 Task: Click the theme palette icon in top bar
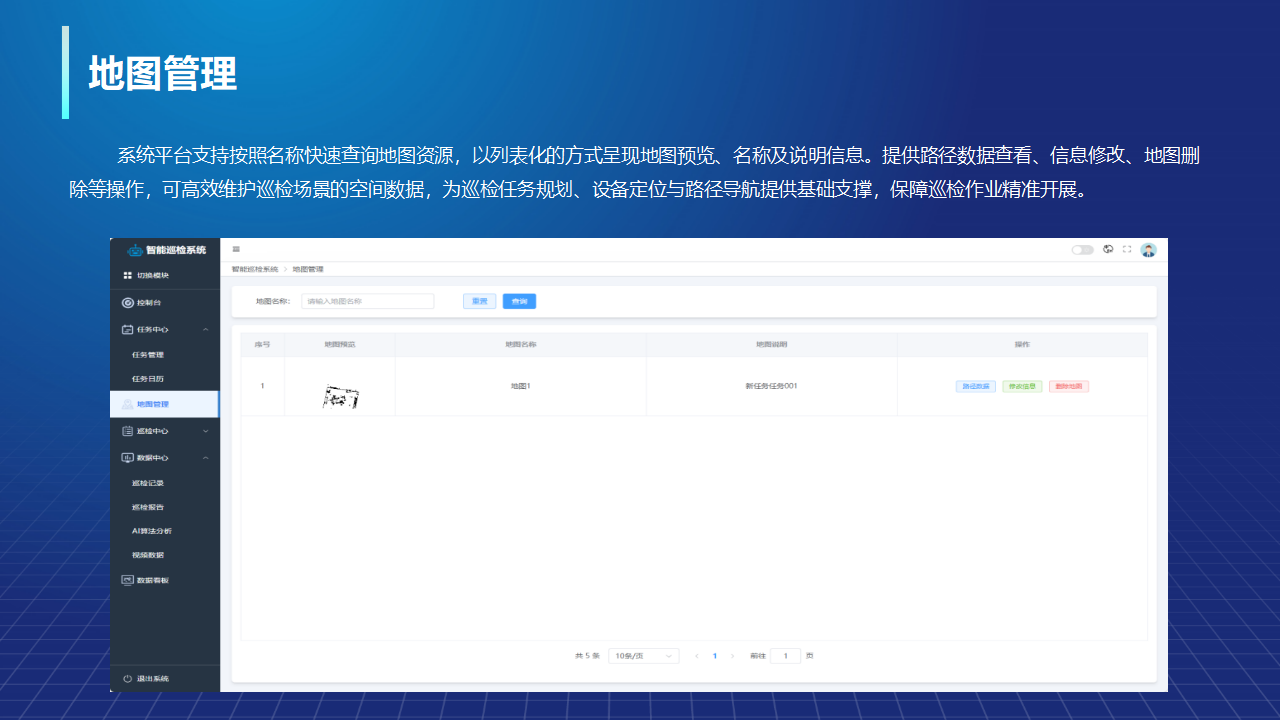[1108, 249]
